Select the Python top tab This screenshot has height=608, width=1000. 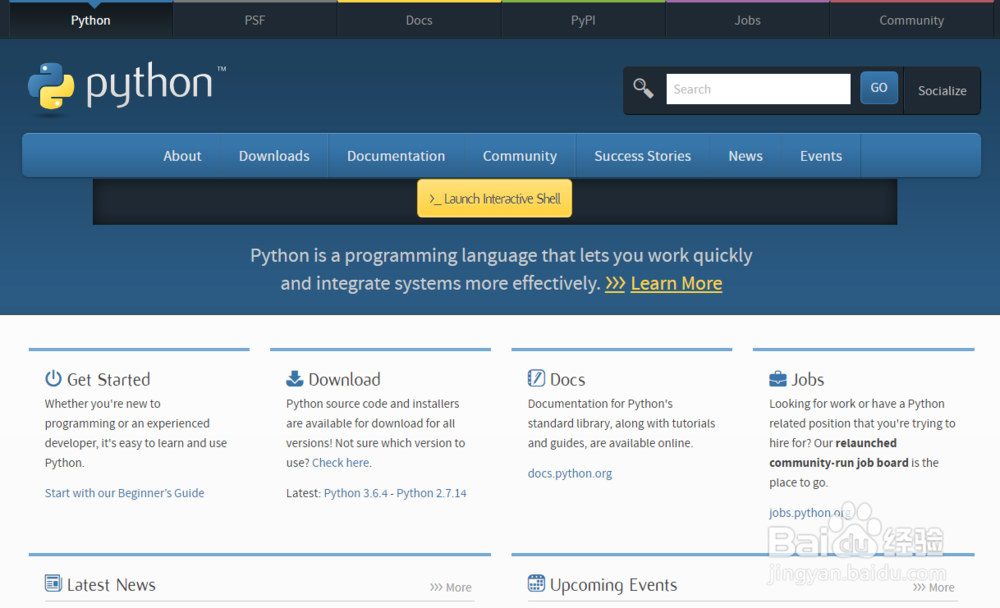pyautogui.click(x=91, y=20)
